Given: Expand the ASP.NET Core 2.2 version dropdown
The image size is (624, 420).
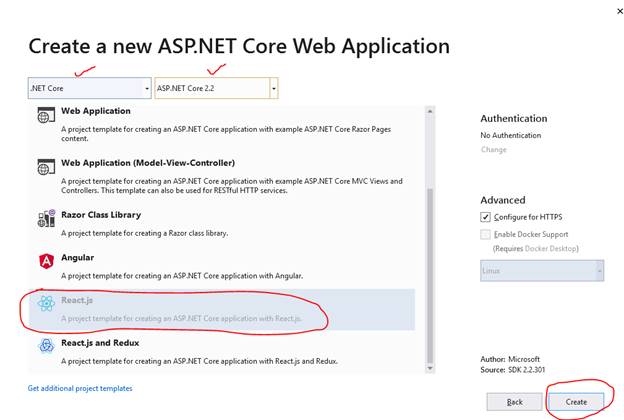Looking at the screenshot, I should pos(216,88).
